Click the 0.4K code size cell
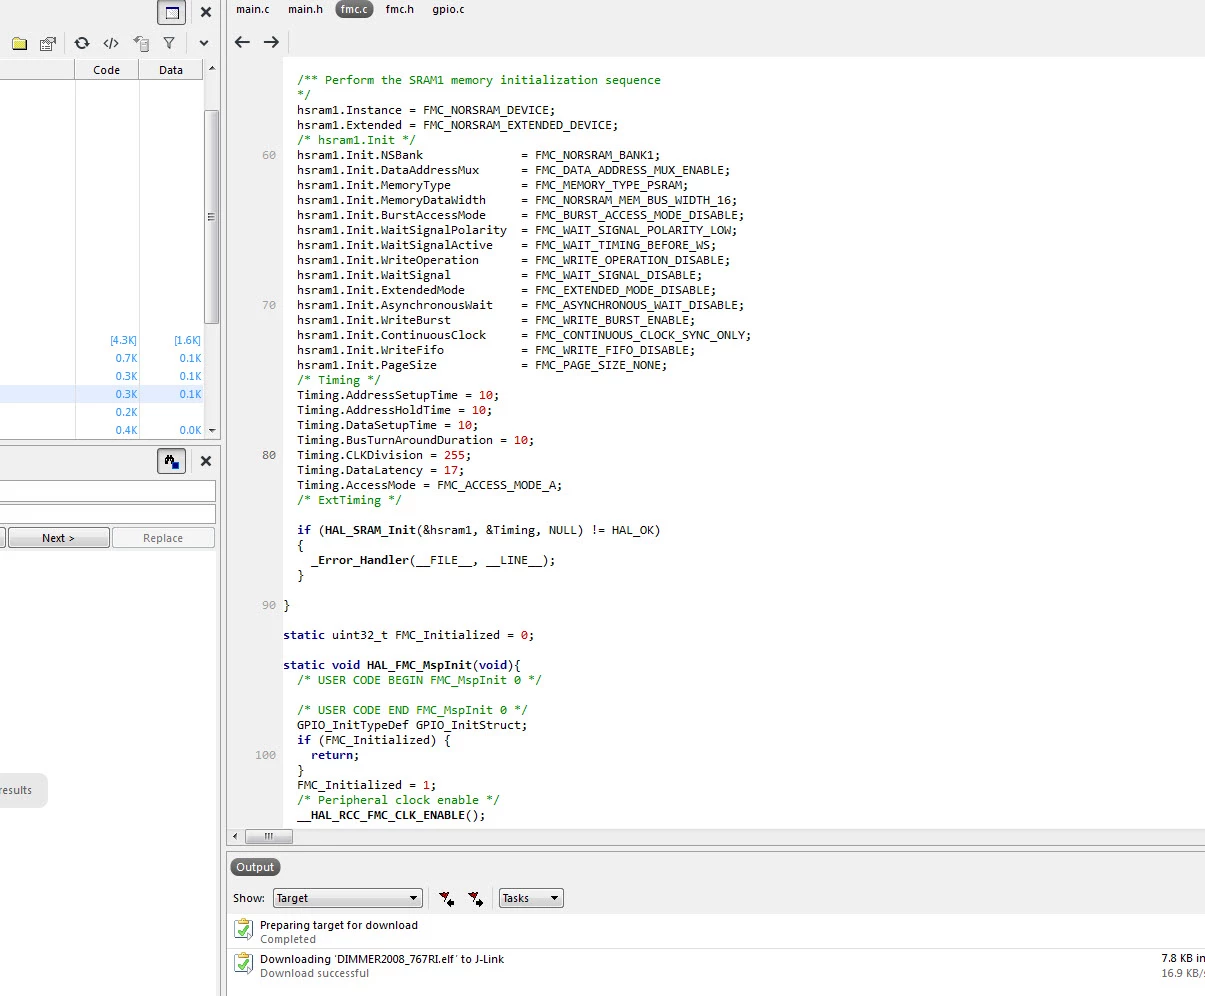 126,430
